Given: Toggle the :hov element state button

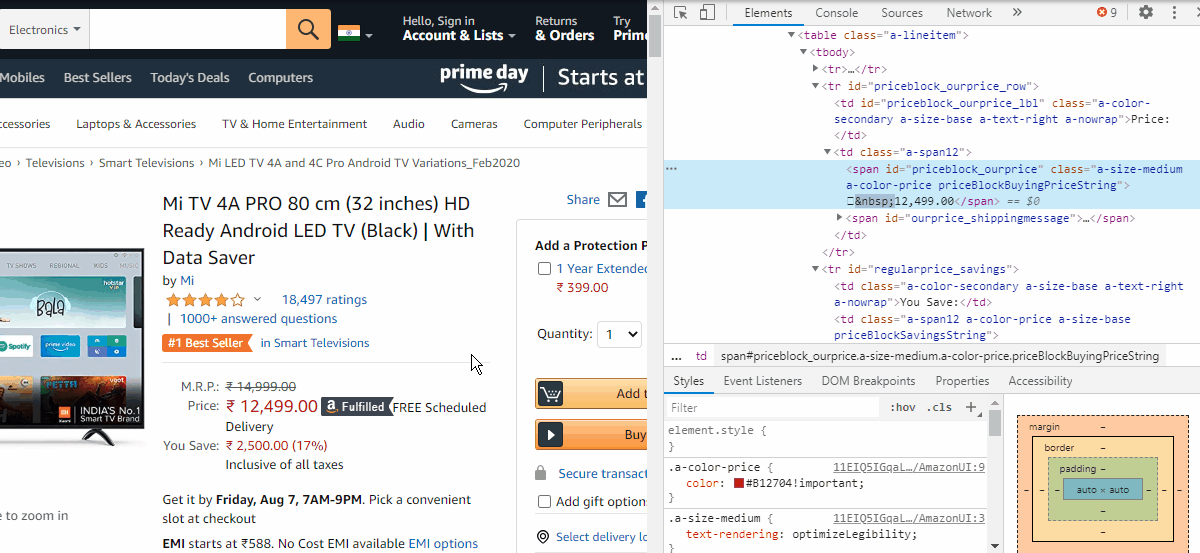Looking at the screenshot, I should pos(902,407).
